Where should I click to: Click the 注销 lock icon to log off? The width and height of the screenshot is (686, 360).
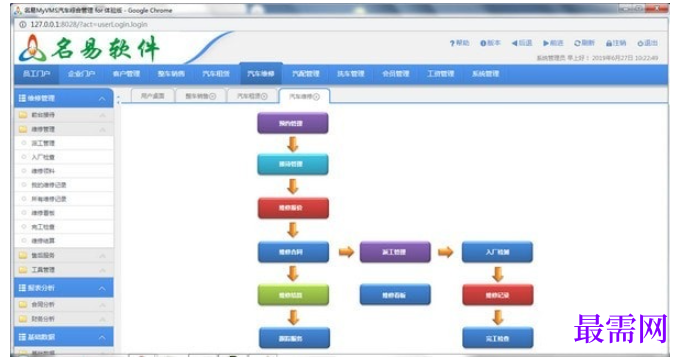tap(609, 43)
